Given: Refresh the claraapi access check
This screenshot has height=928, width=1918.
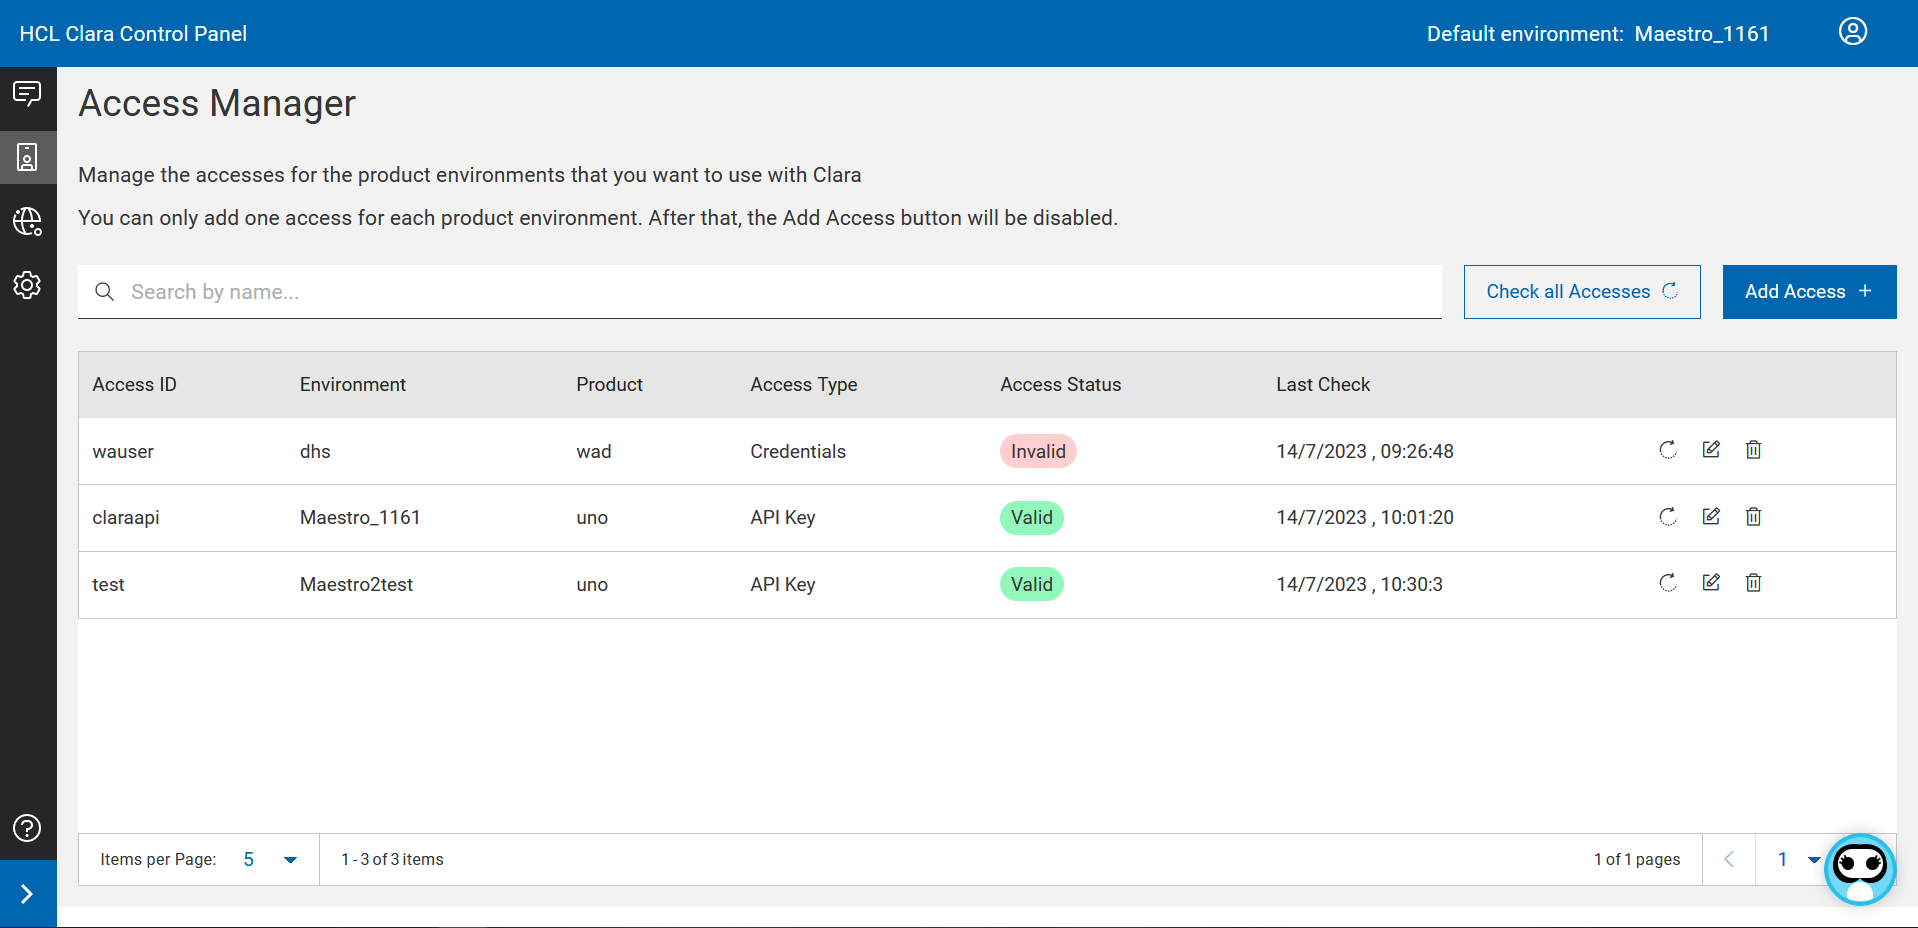Looking at the screenshot, I should coord(1668,517).
